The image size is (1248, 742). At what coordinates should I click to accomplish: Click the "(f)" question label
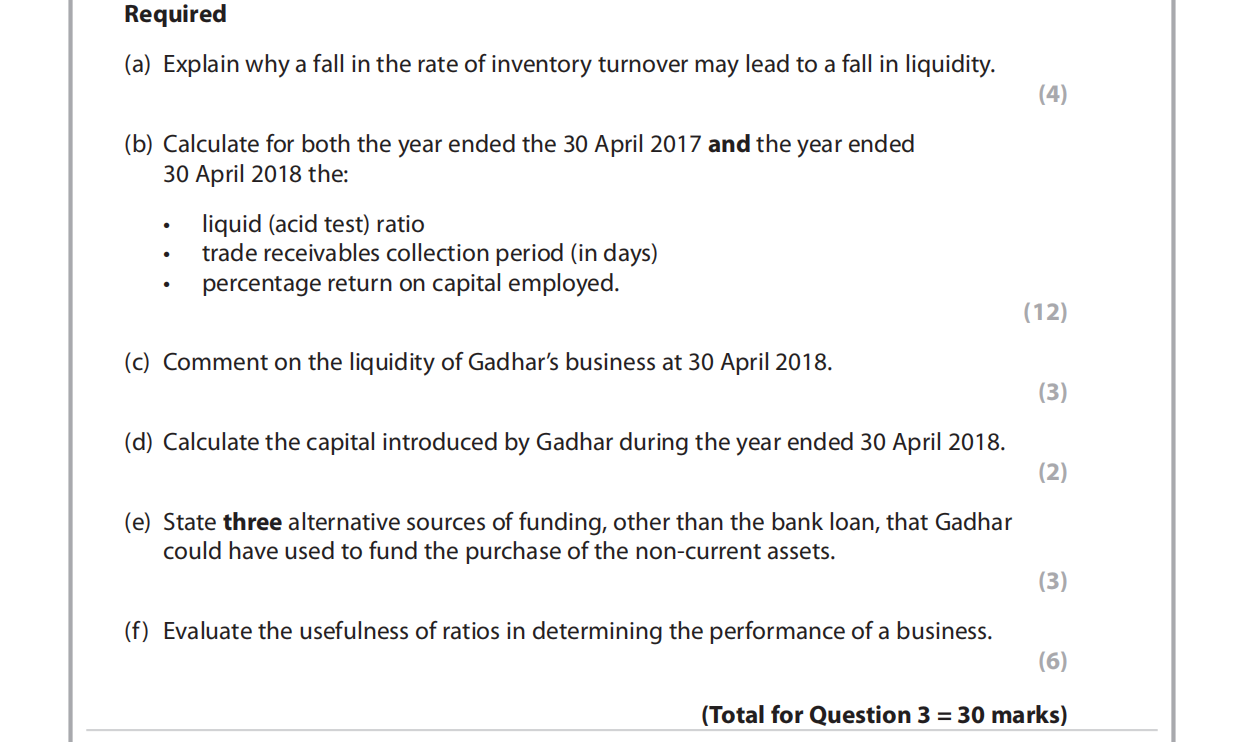pos(136,632)
